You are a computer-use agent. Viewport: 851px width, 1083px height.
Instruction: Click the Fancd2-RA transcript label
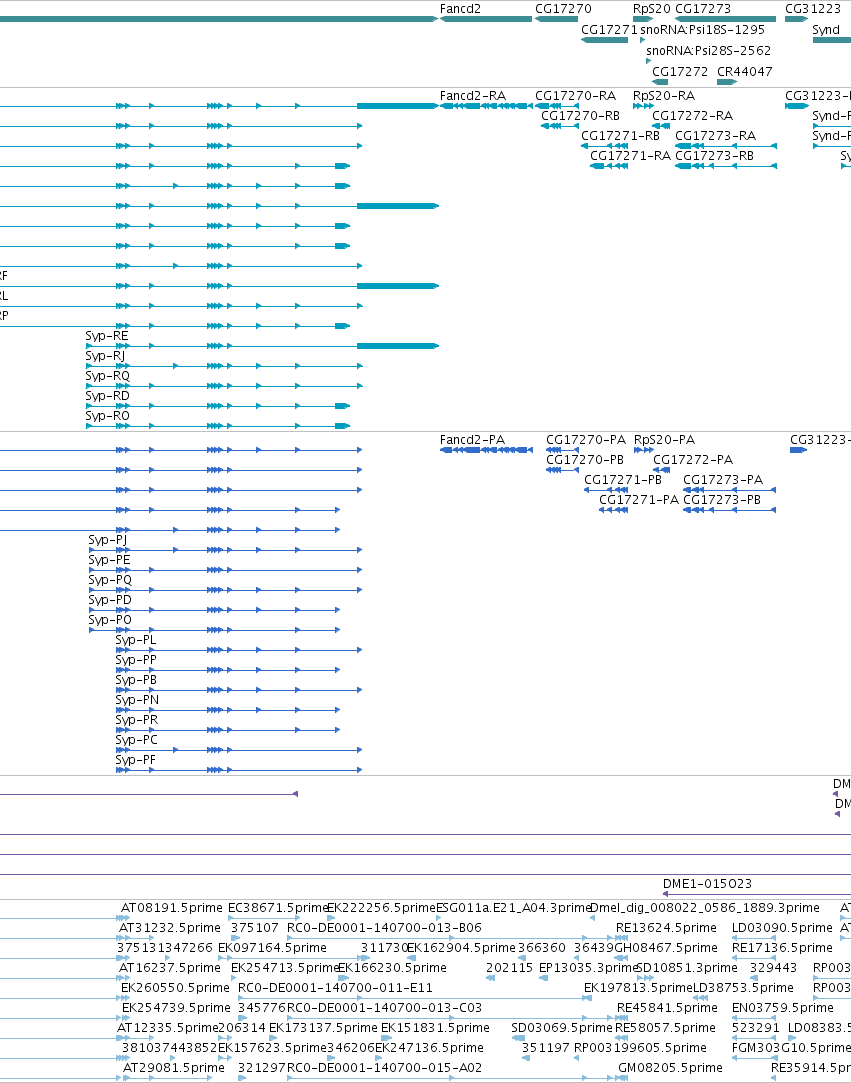tap(472, 96)
